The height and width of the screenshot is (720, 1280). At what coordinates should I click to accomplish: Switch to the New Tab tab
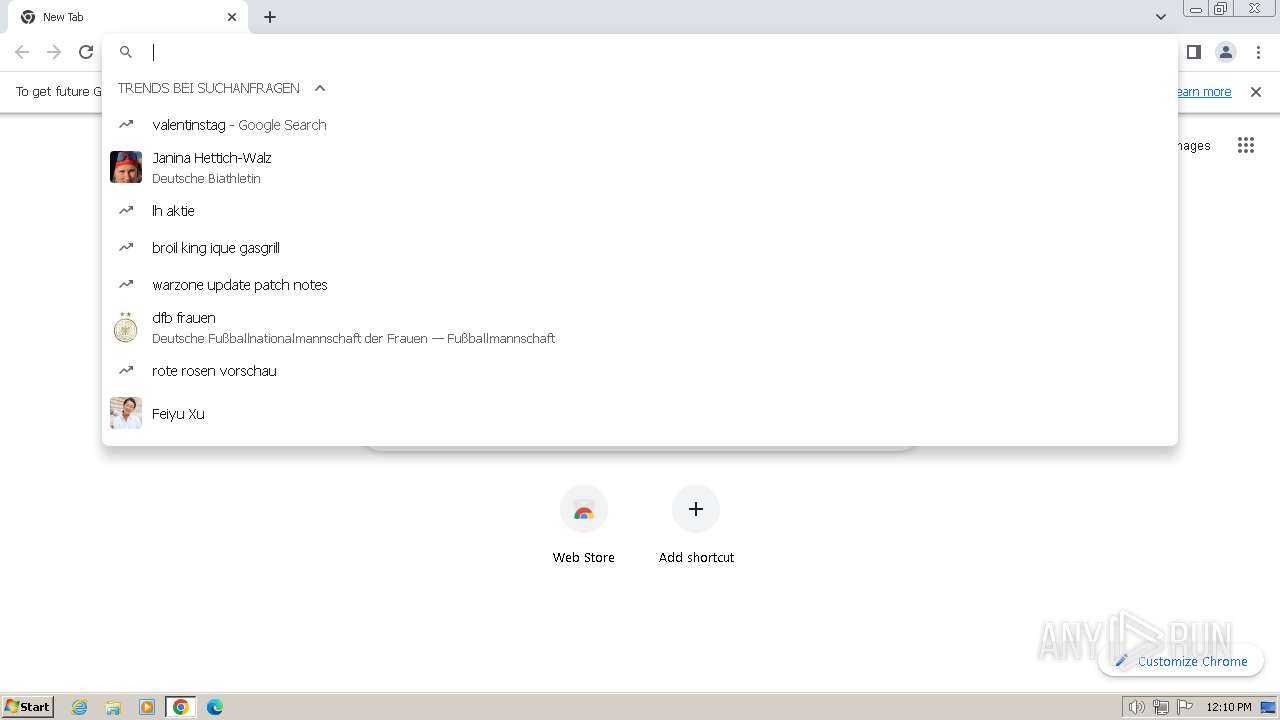pos(127,17)
